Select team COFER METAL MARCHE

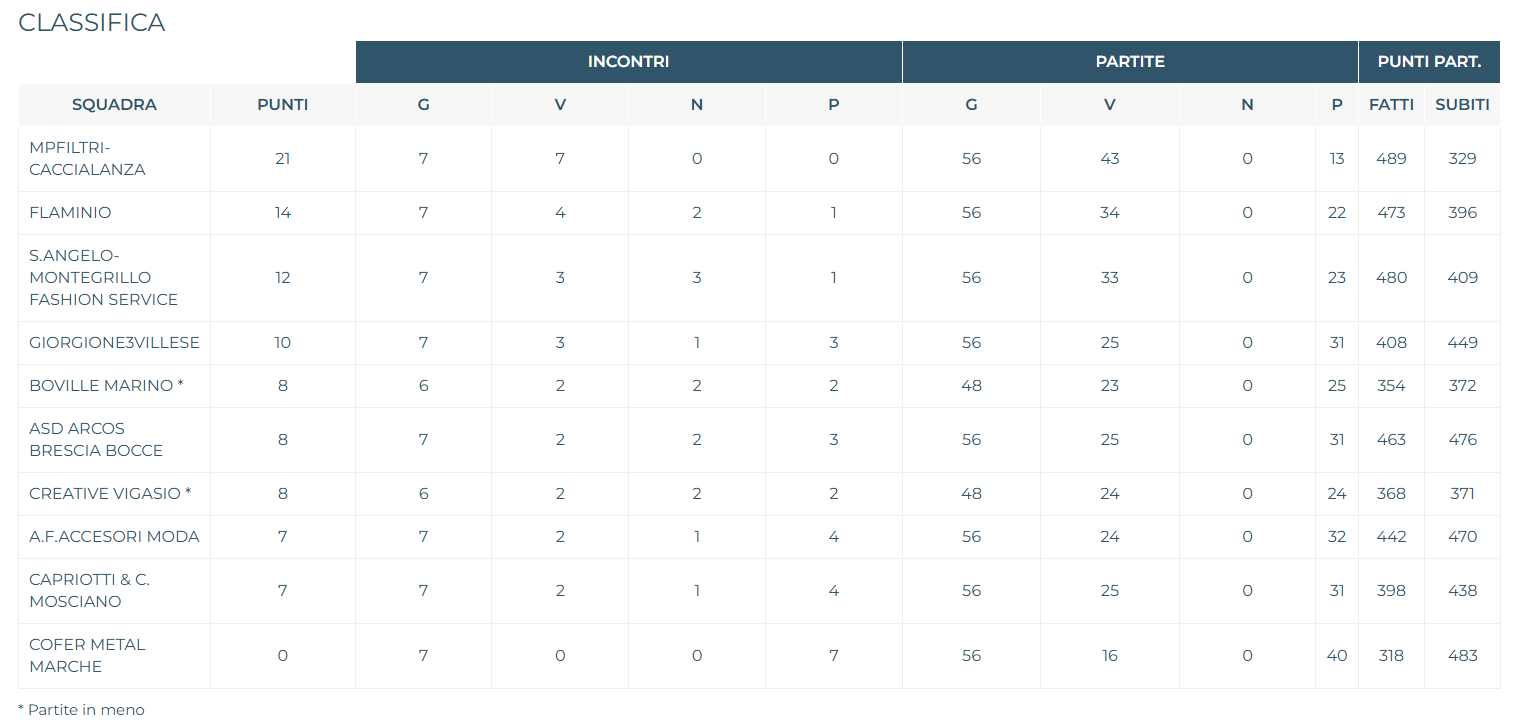pos(87,656)
